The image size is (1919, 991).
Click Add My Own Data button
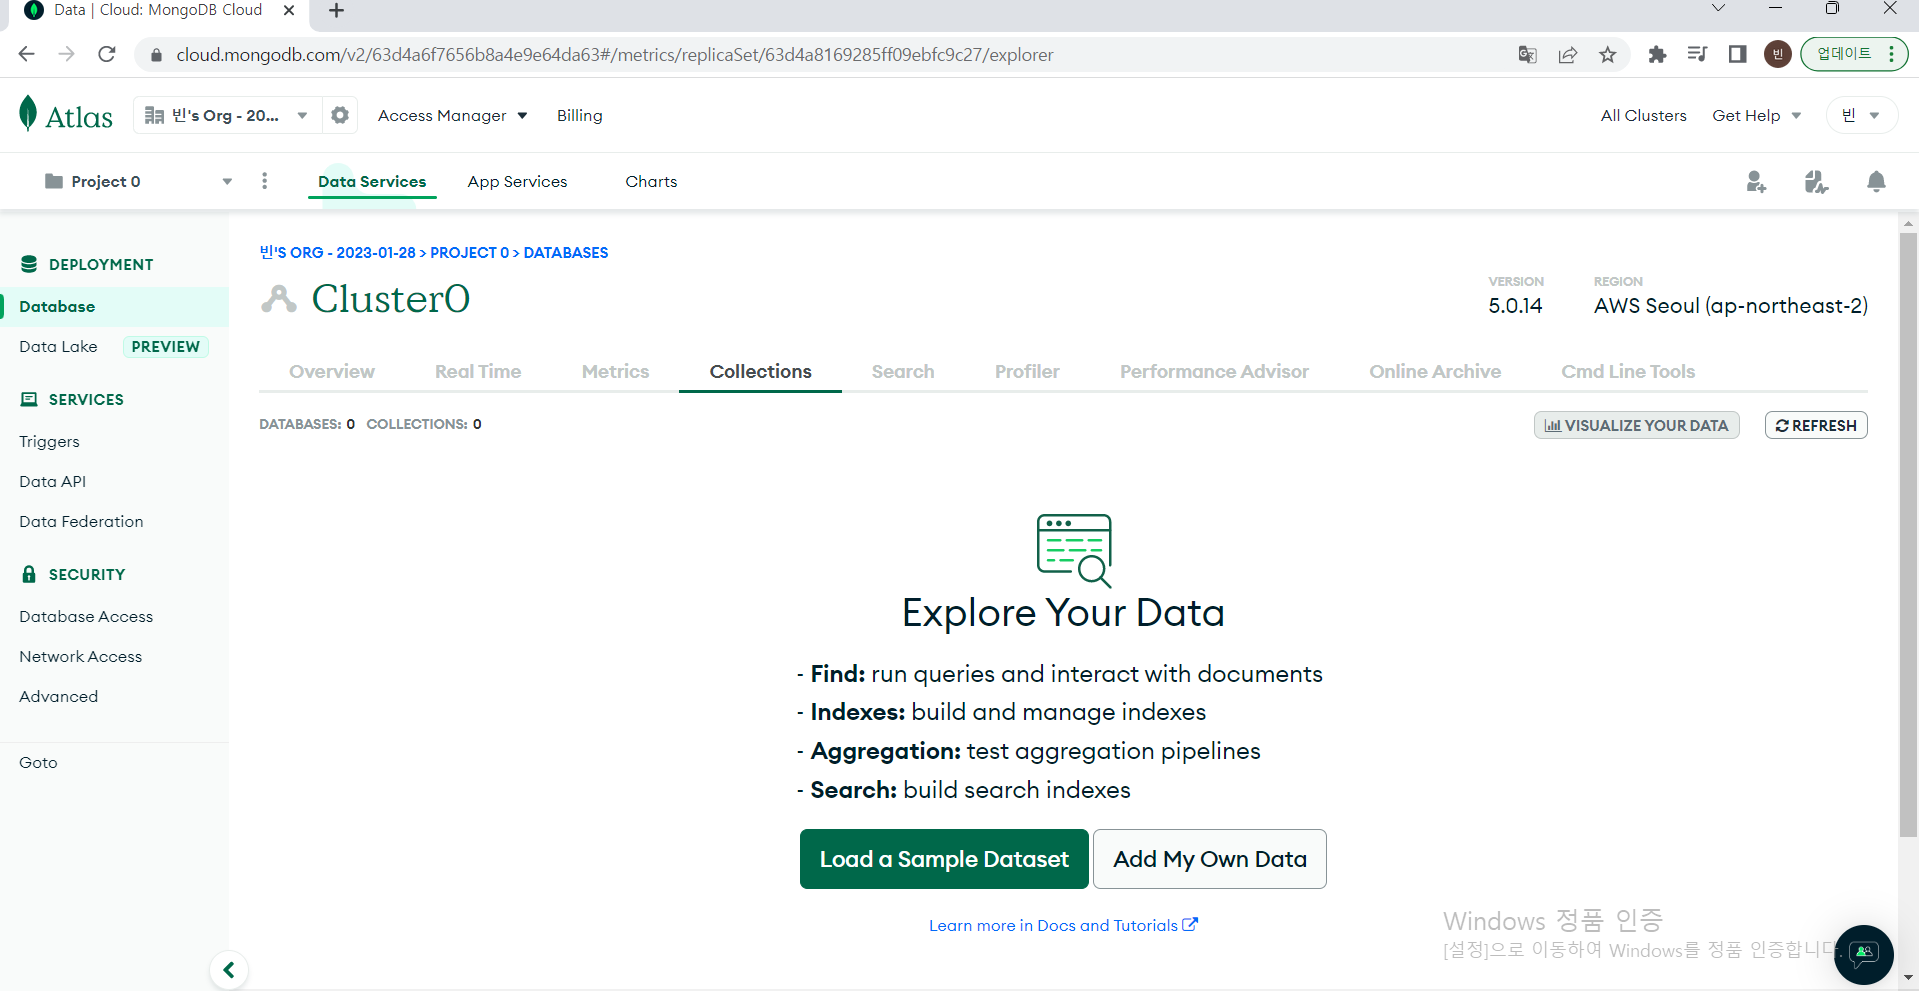point(1210,859)
